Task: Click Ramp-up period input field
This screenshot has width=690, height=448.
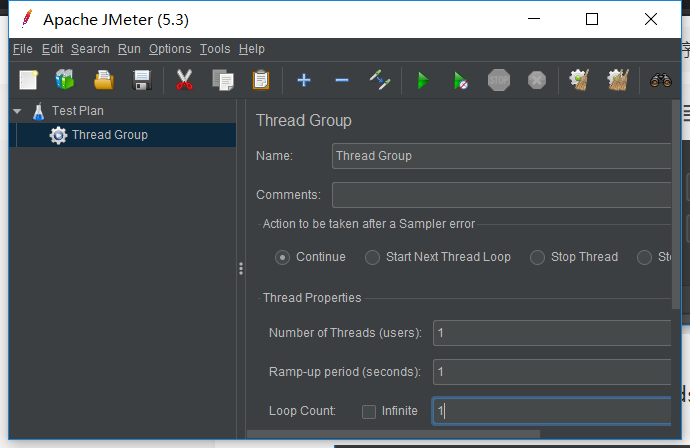Action: coord(552,372)
